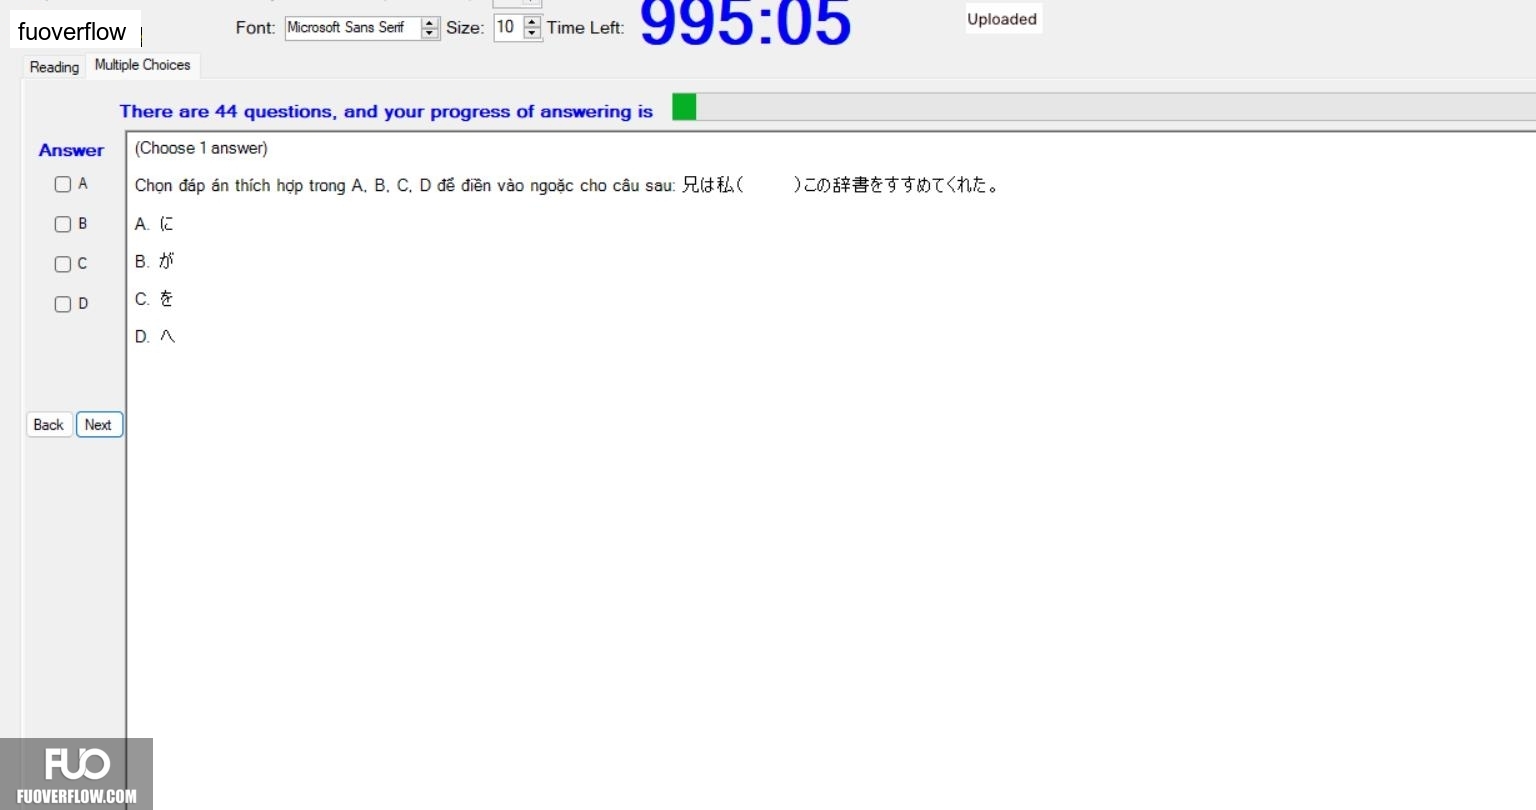Click option text C. を
Screen dimensions: 1536x810
154,299
